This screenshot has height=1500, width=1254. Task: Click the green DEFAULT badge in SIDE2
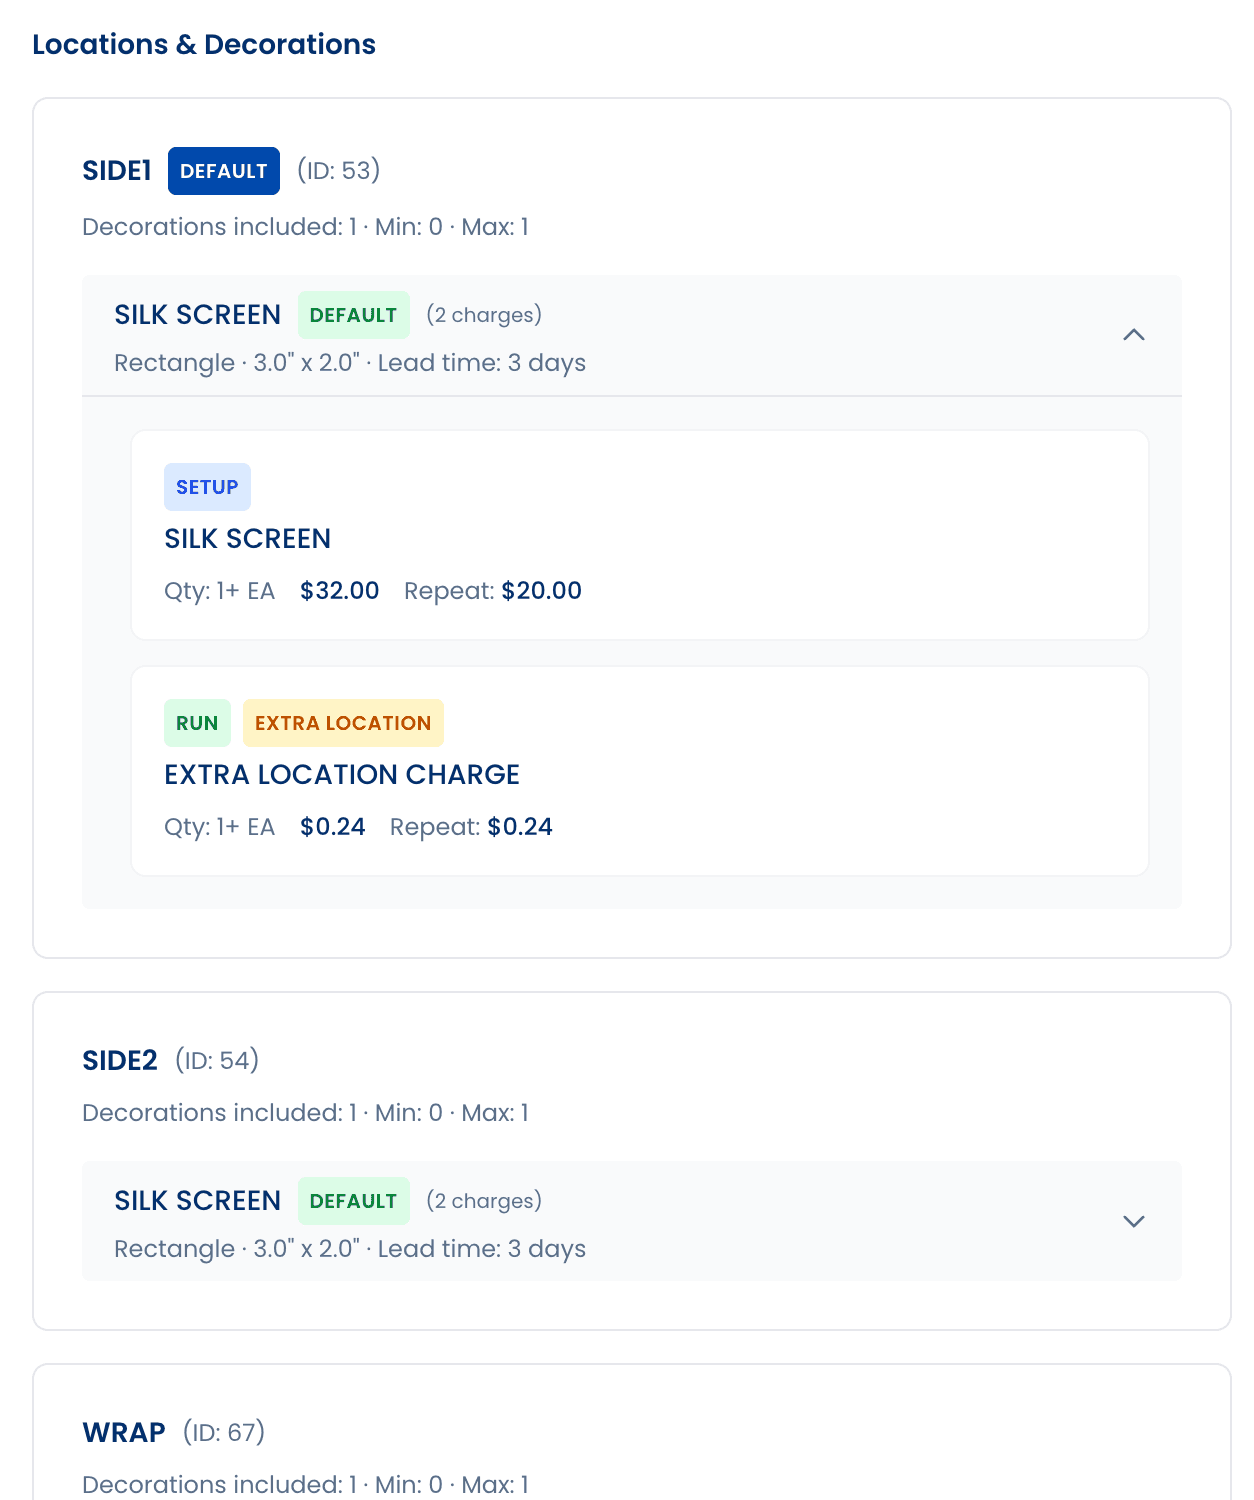click(353, 1201)
